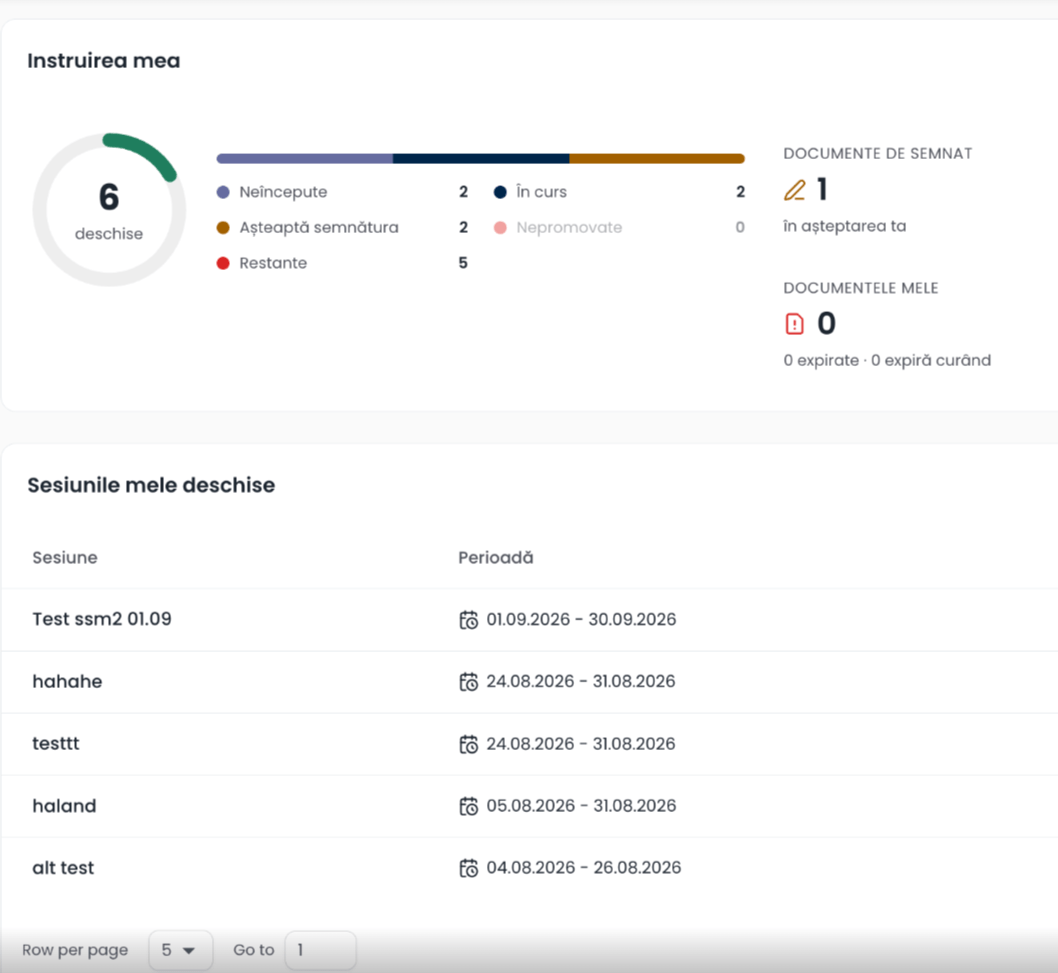Click the Așteaptă semnătura status label
This screenshot has width=1058, height=973.
319,228
